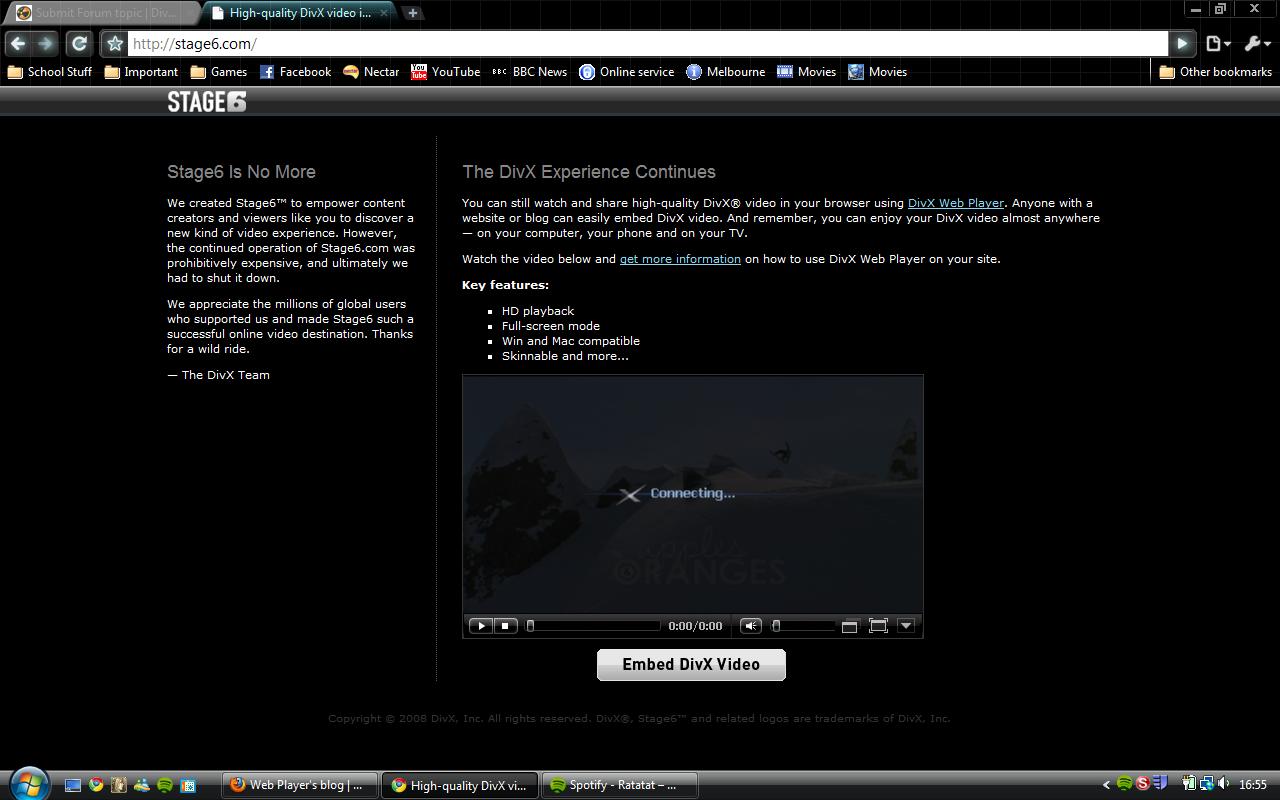Switch to Spotify - Ratatat taskbar window
This screenshot has height=800, width=1280.
tap(618, 785)
